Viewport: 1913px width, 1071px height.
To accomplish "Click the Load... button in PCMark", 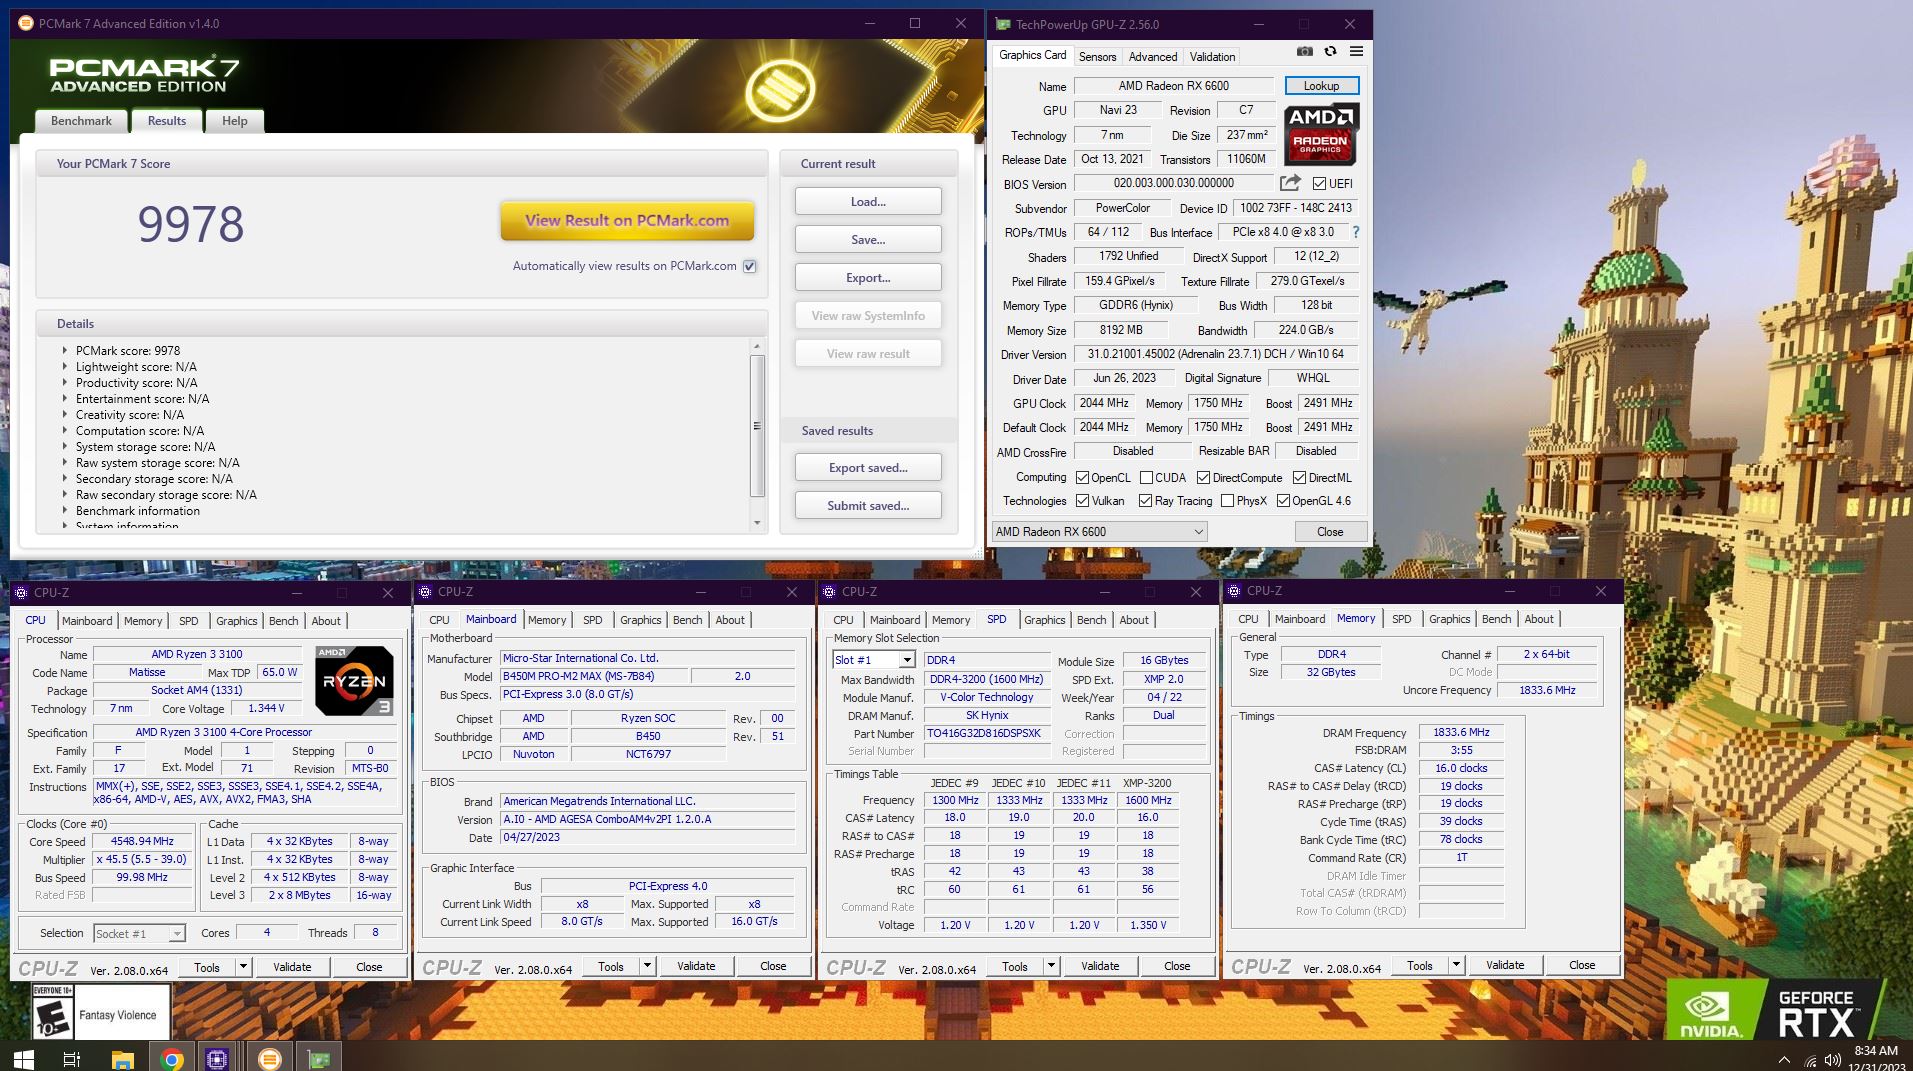I will pyautogui.click(x=868, y=201).
